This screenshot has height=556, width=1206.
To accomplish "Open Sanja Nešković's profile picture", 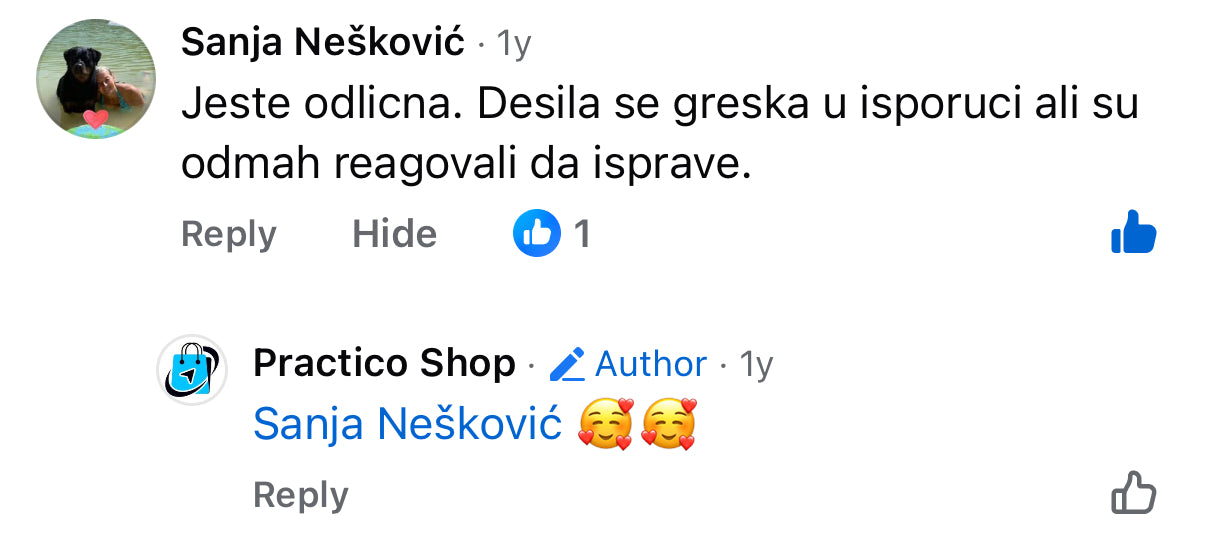I will click(x=96, y=78).
